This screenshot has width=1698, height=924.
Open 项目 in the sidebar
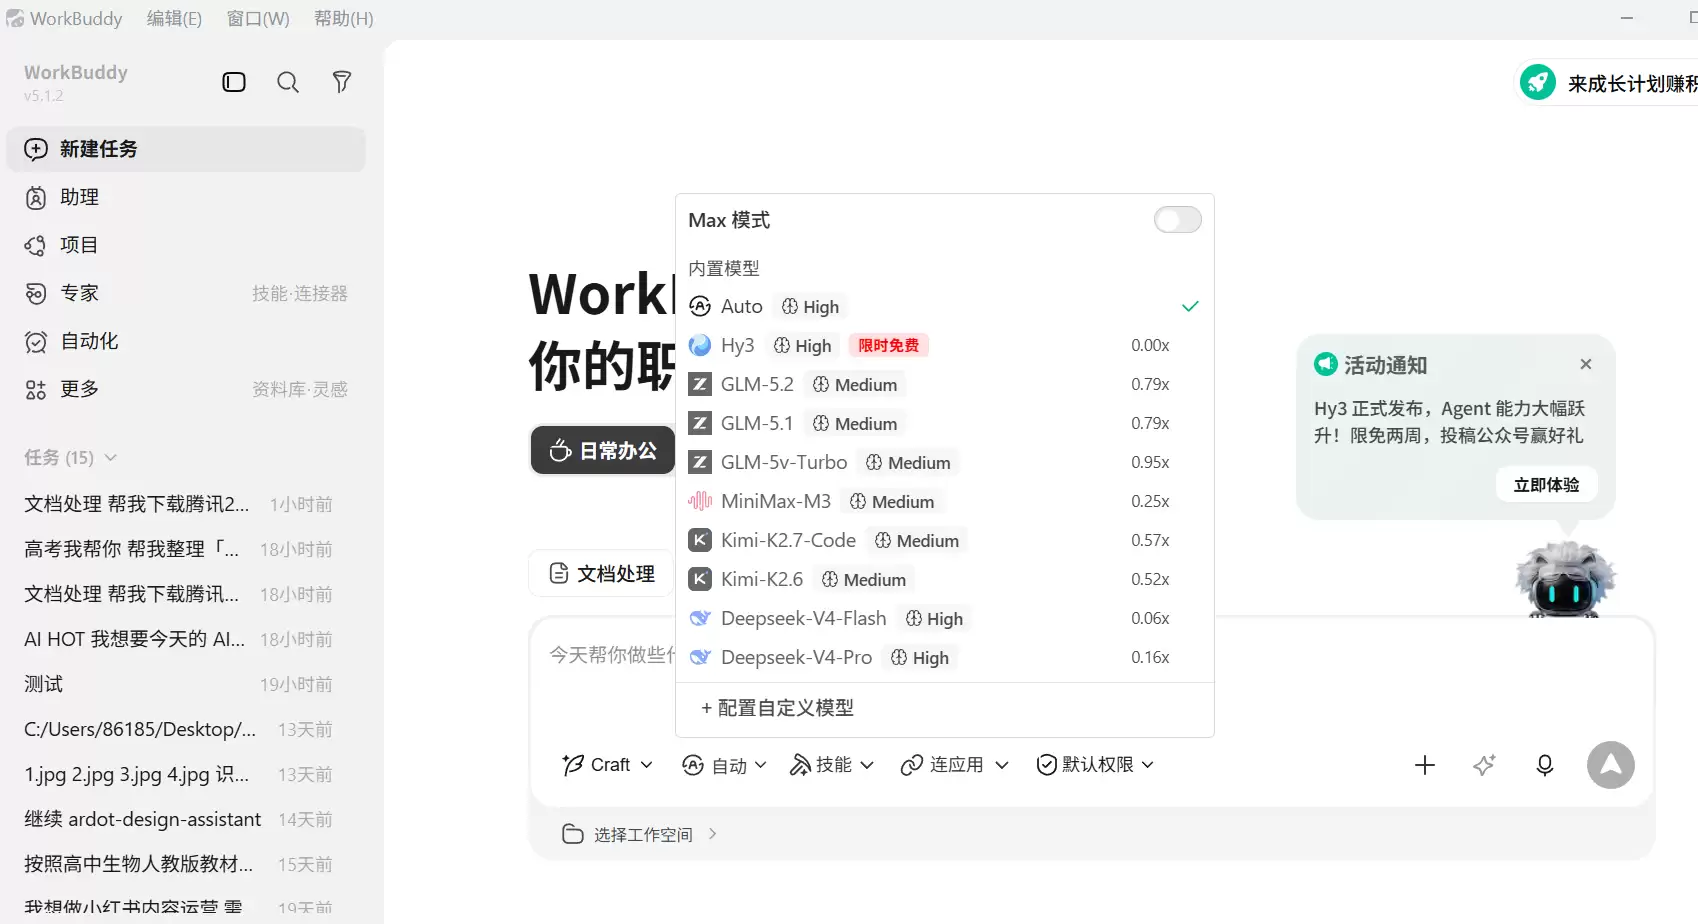pyautogui.click(x=186, y=245)
